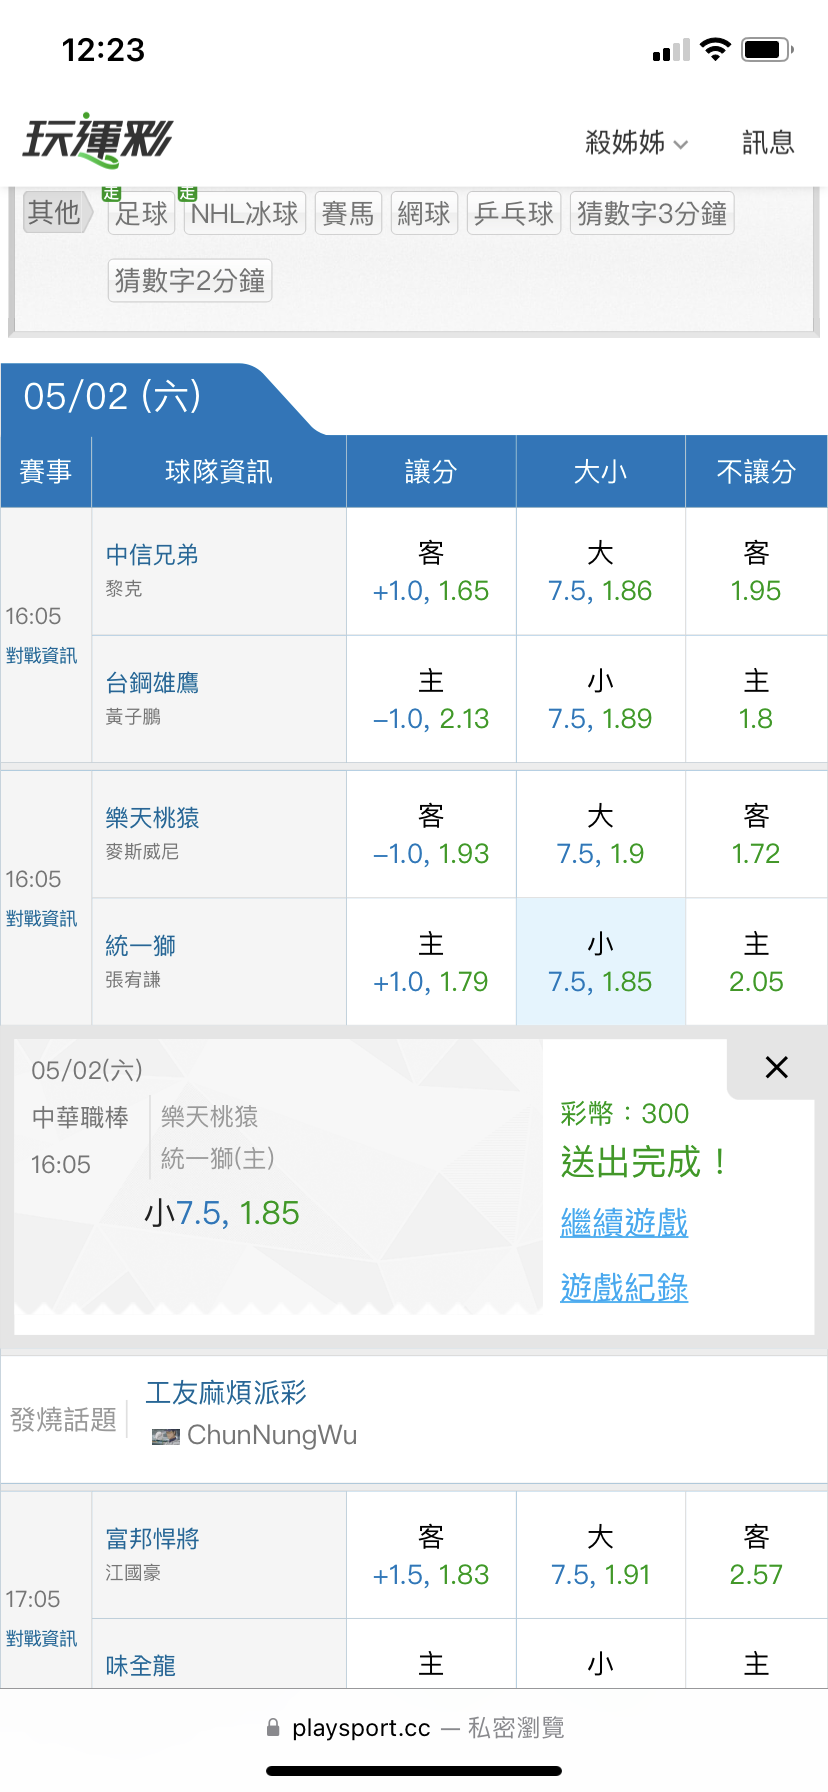Viewport: 828px width, 1792px height.
Task: Pick 台鋼雄鷹 主 1.8 moneyline
Action: tap(756, 700)
